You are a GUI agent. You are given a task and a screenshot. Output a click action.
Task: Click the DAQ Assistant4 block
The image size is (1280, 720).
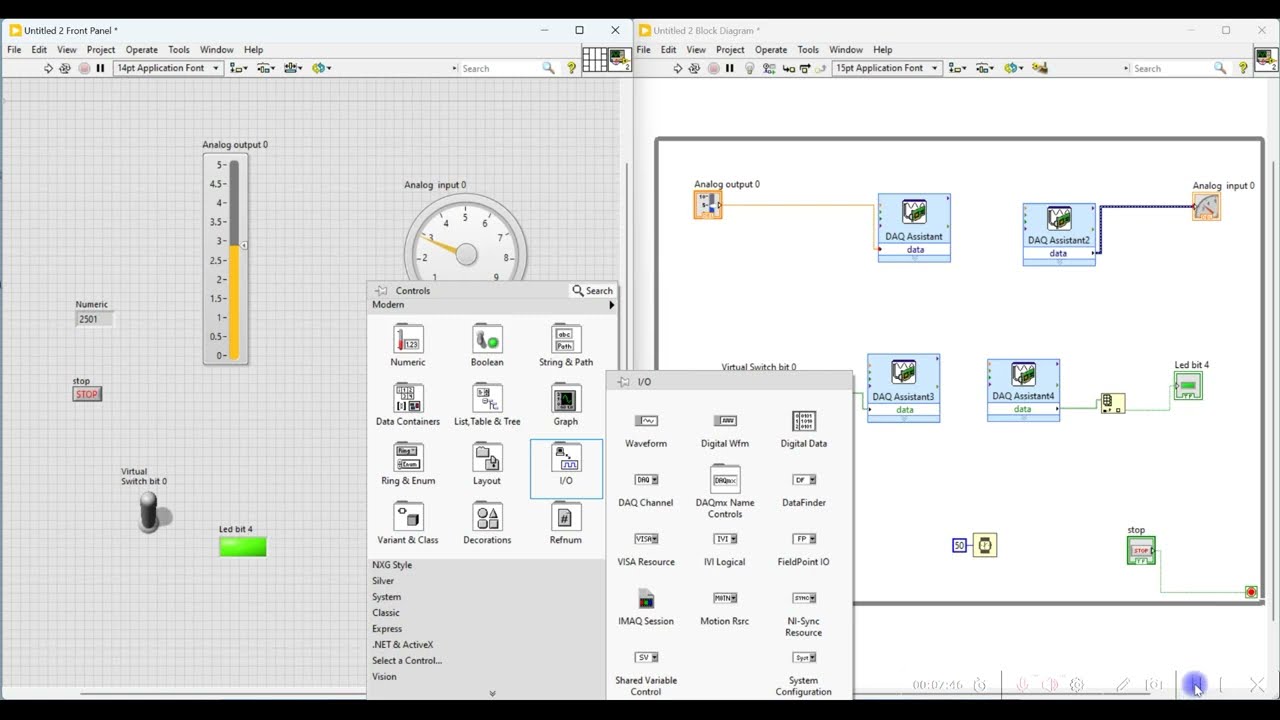coord(1023,390)
